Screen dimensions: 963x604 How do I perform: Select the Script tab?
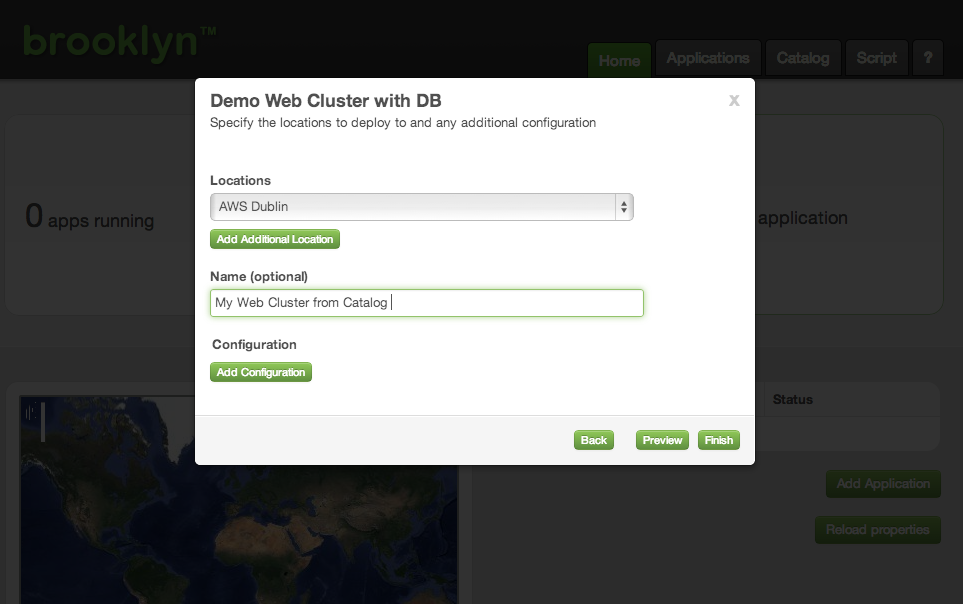point(876,58)
